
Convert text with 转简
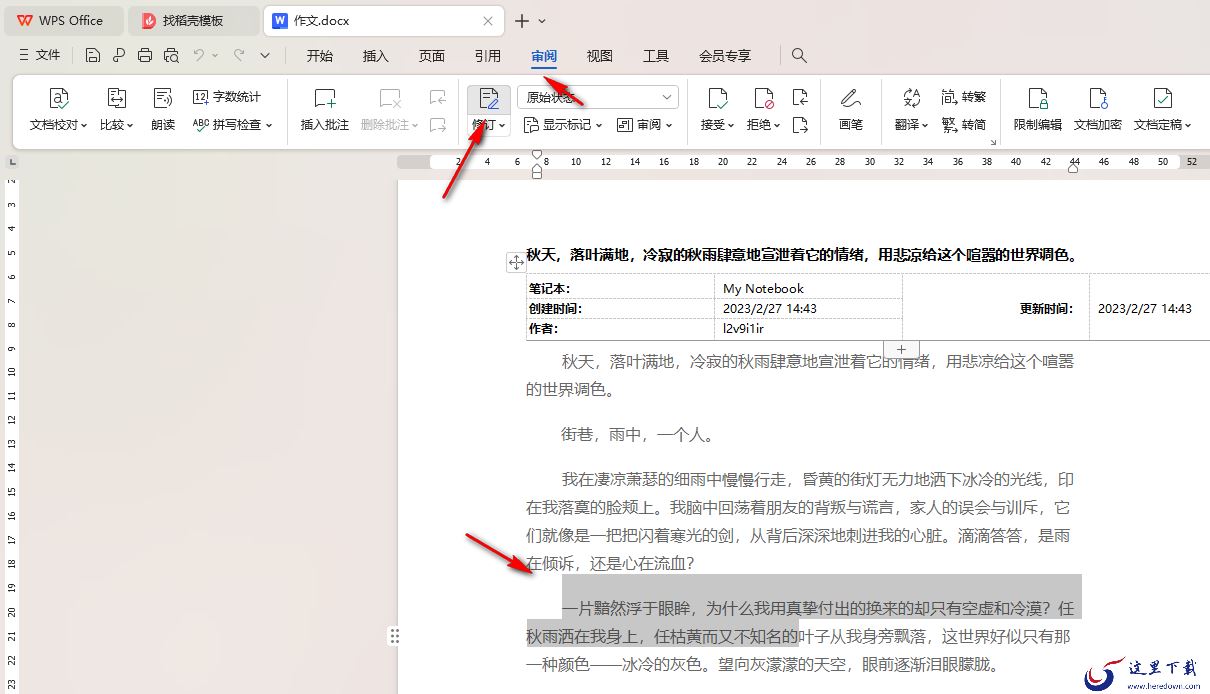point(964,125)
